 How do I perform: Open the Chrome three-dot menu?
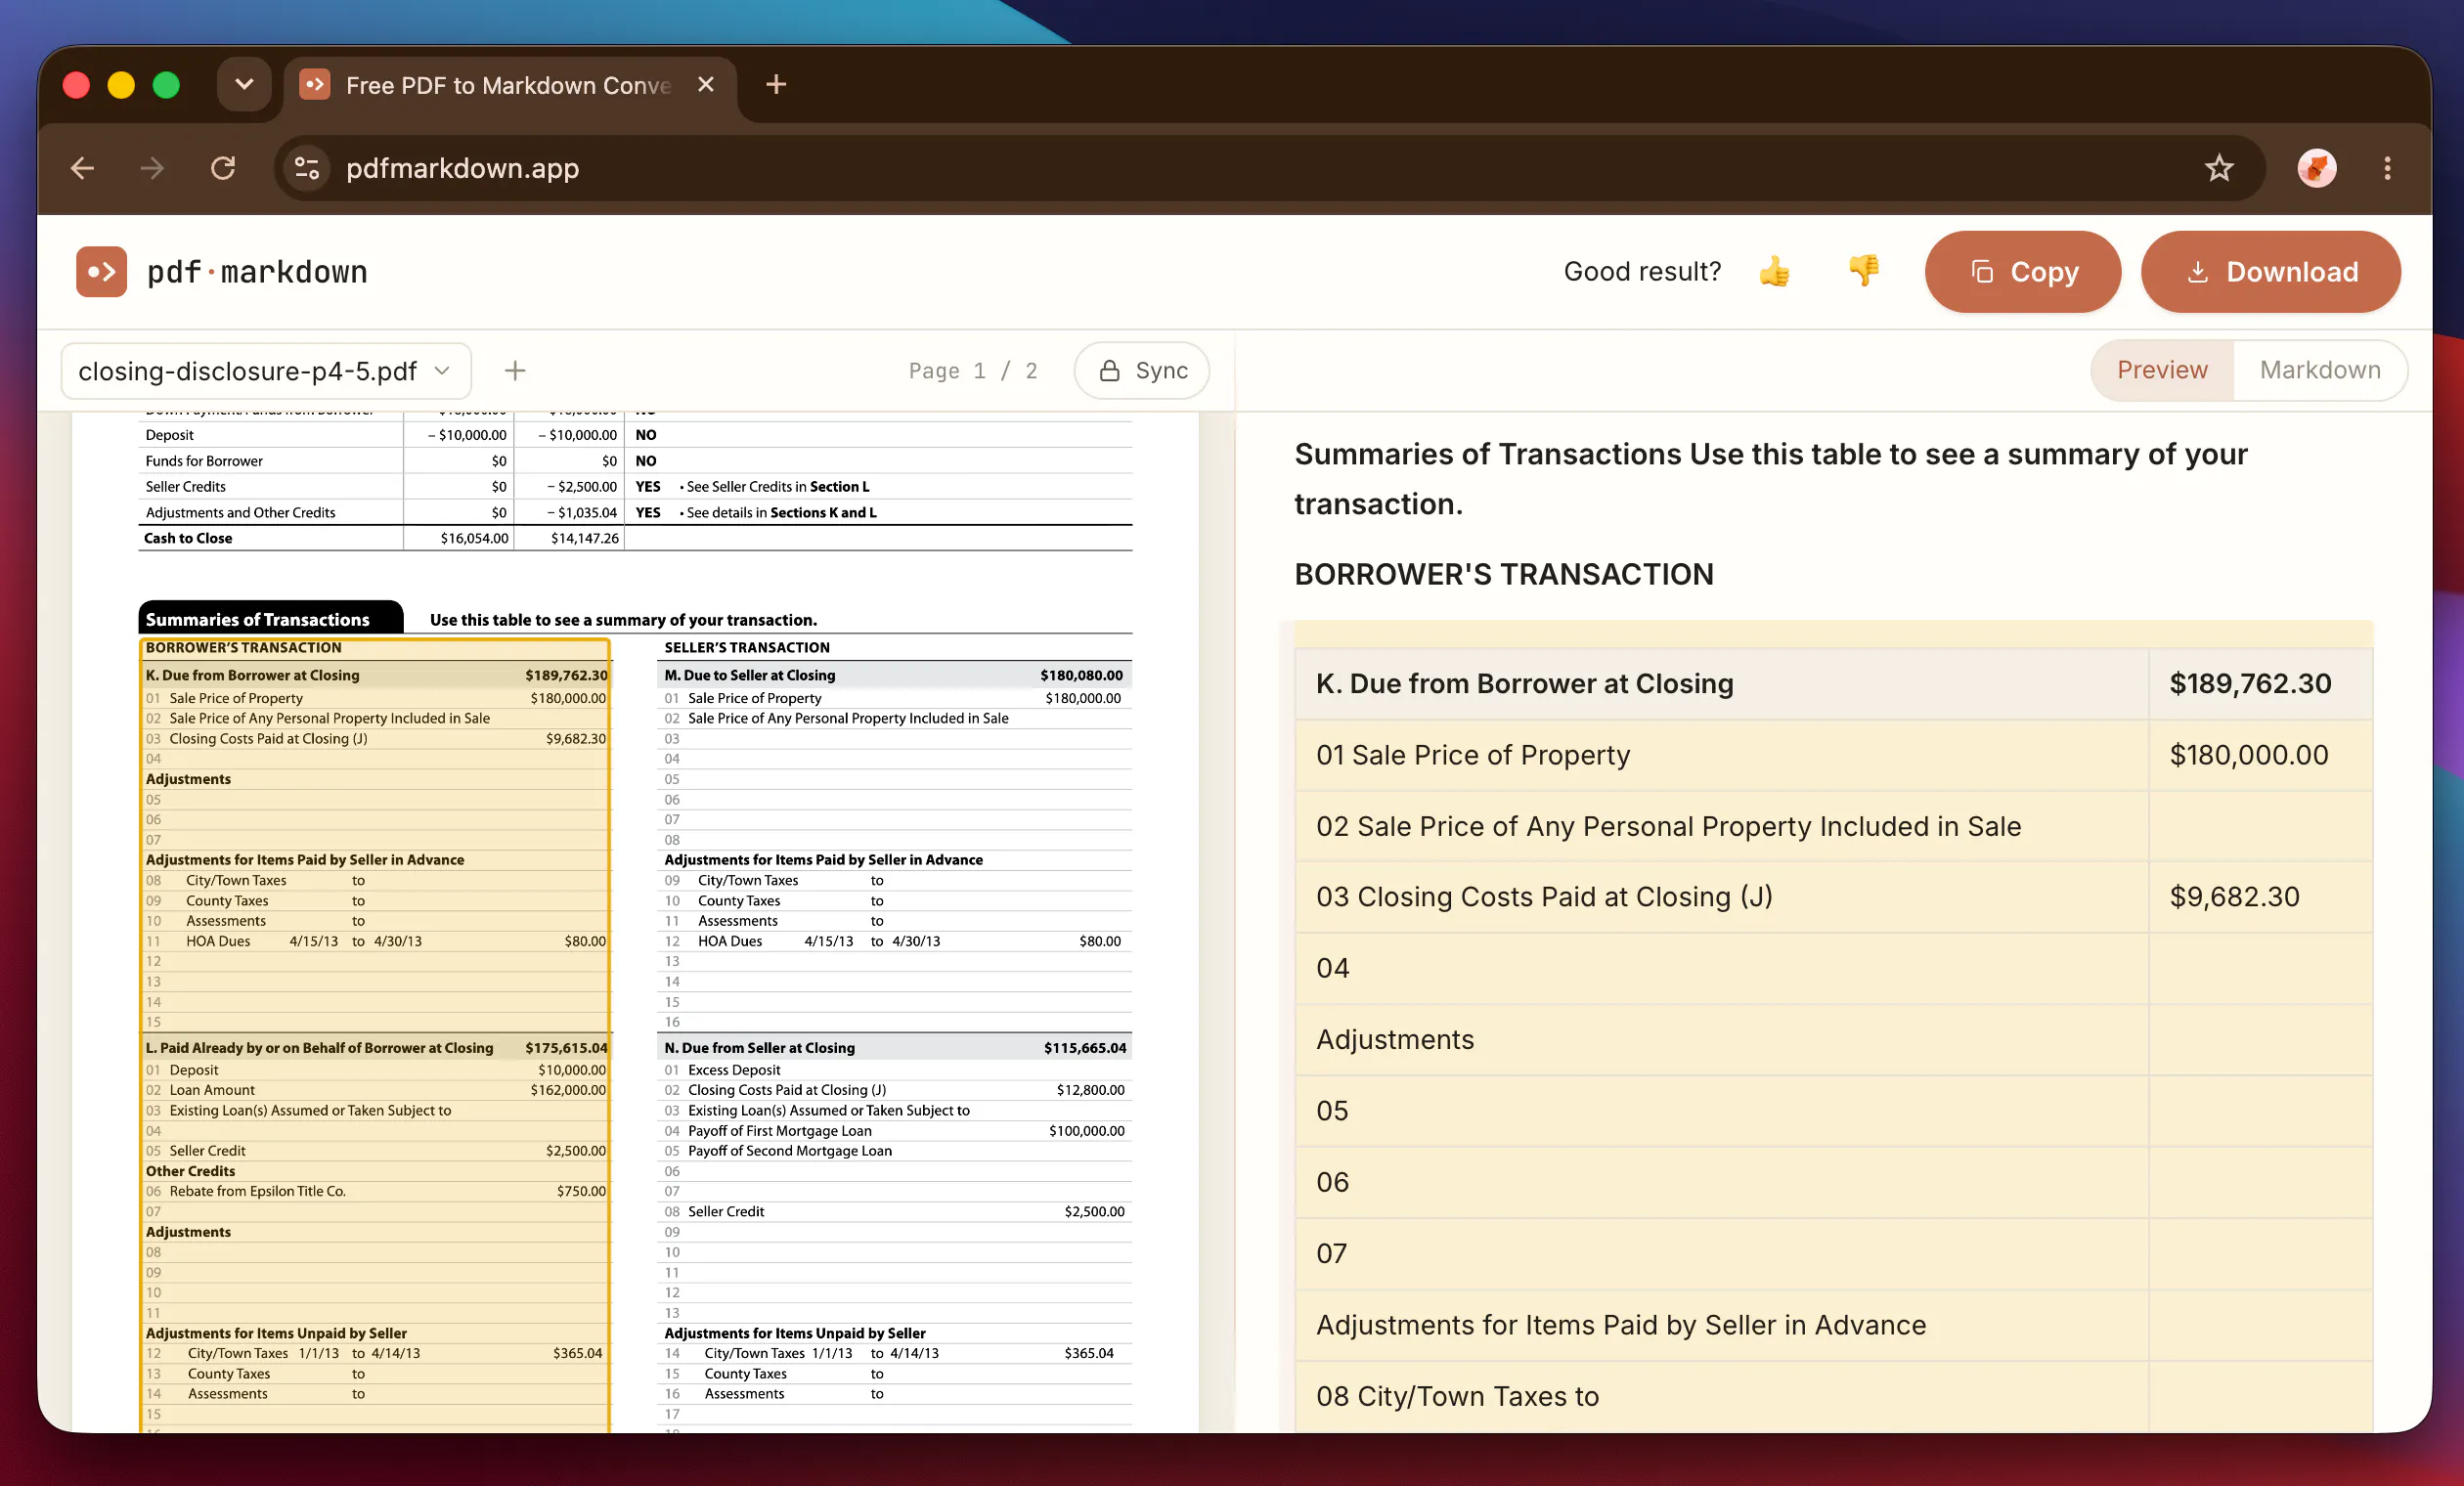2387,168
